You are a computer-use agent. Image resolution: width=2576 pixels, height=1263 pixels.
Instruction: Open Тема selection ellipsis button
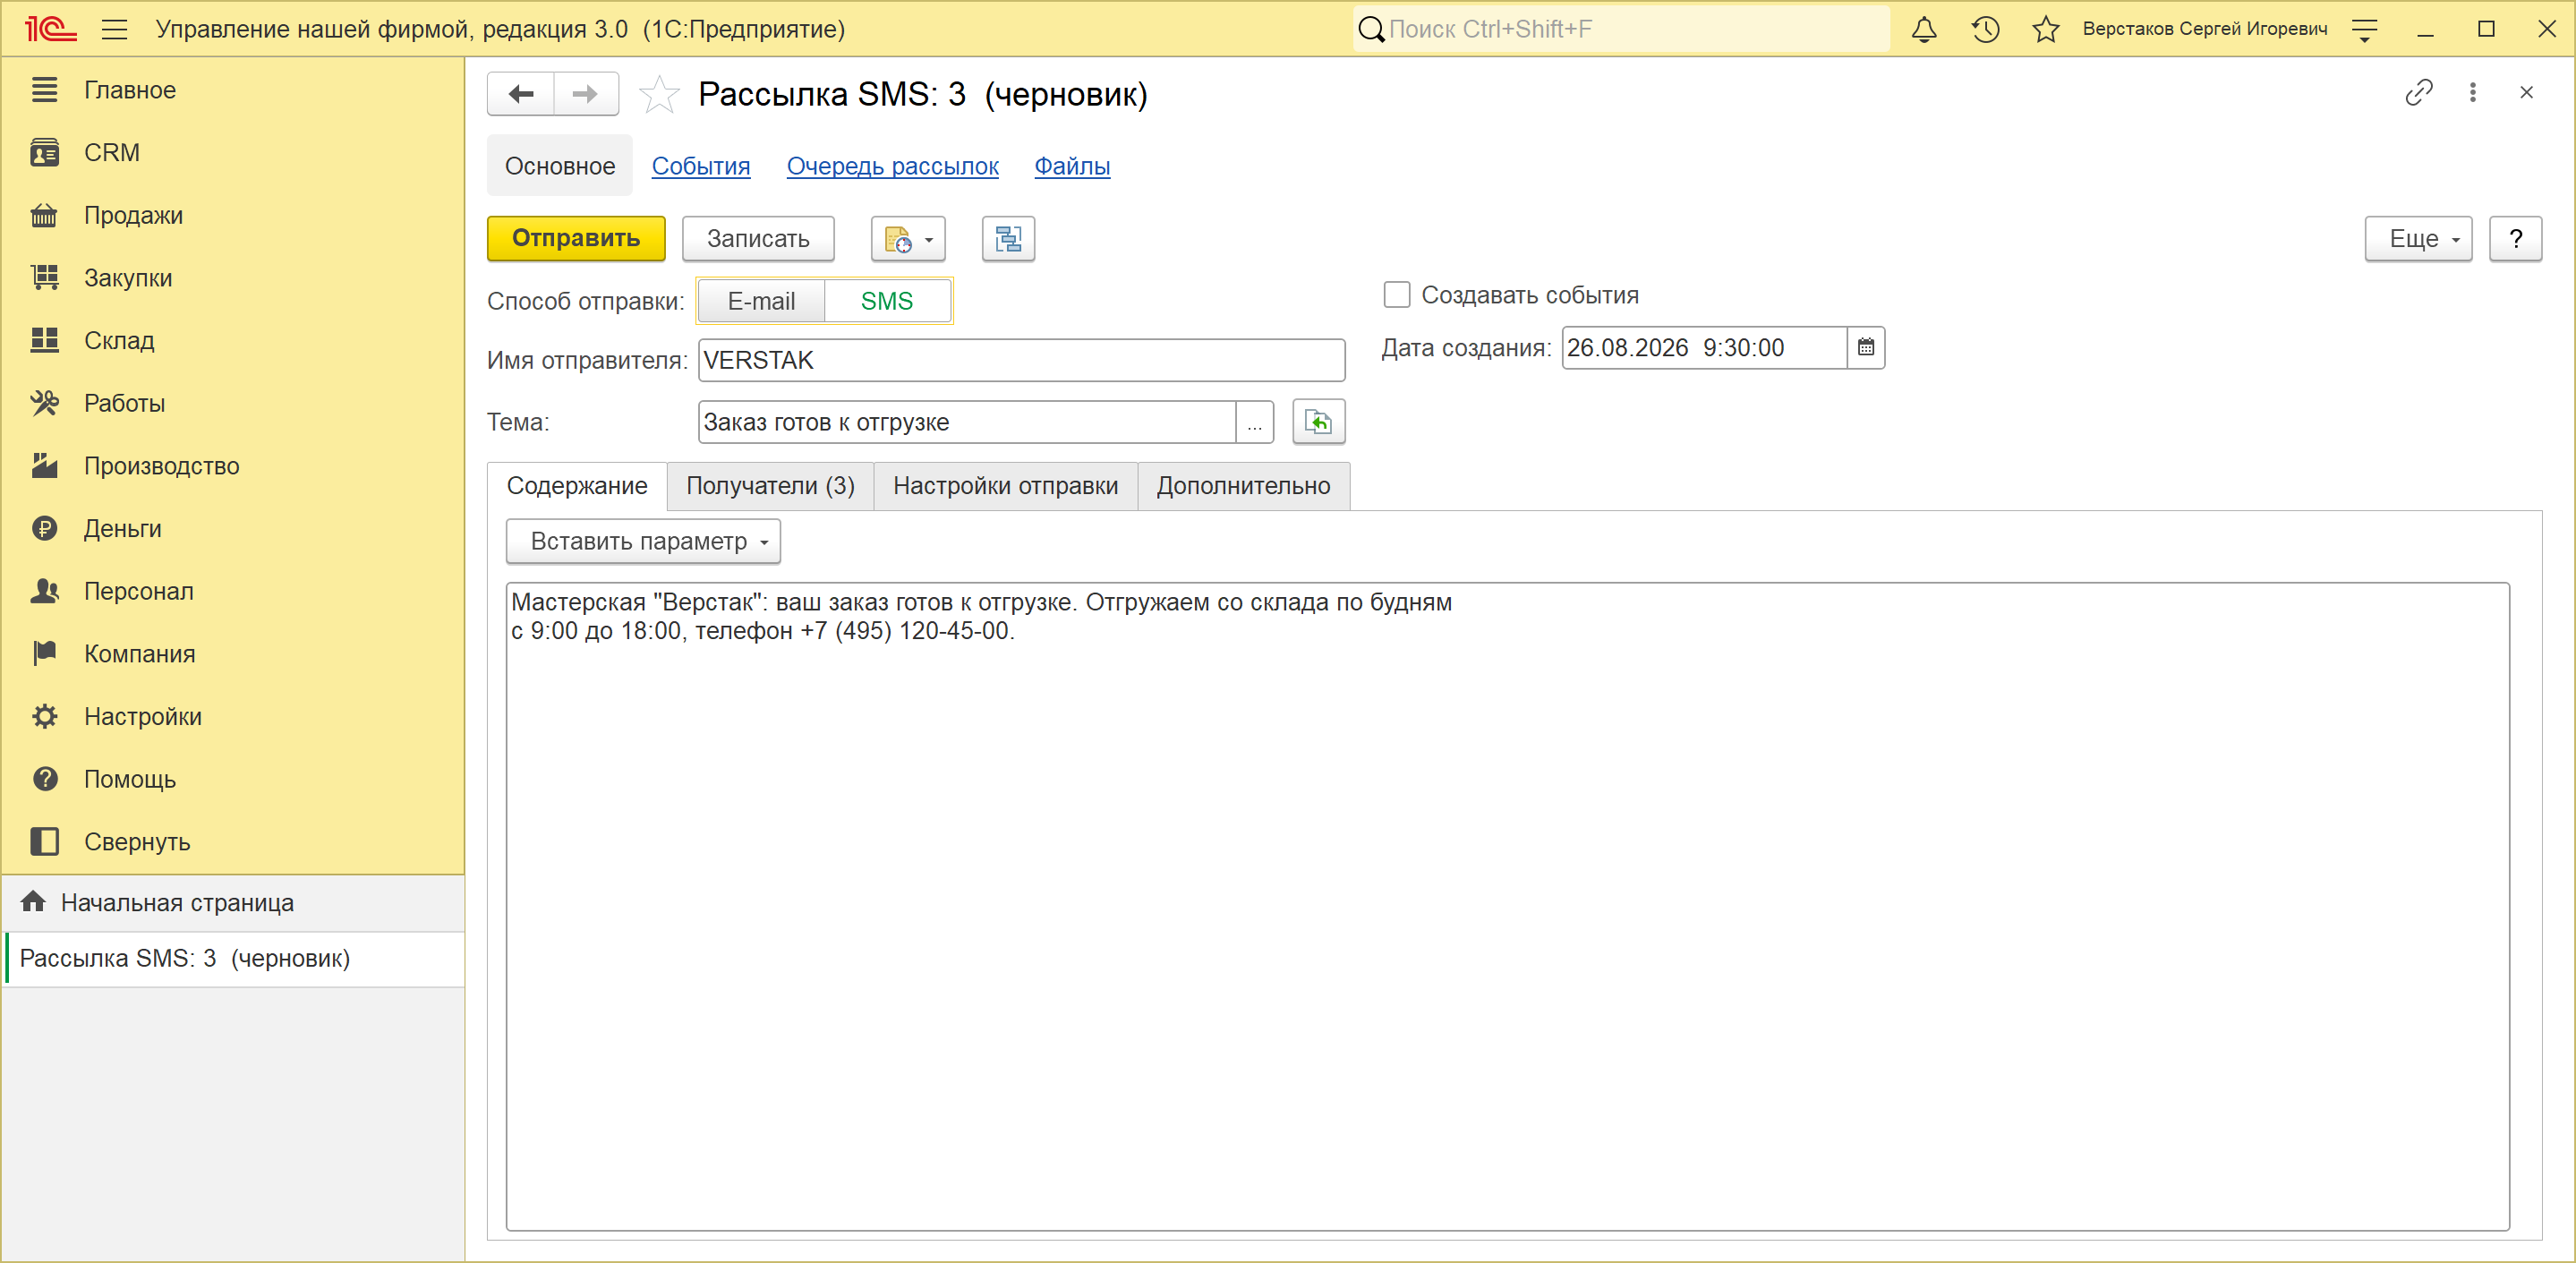[x=1255, y=422]
